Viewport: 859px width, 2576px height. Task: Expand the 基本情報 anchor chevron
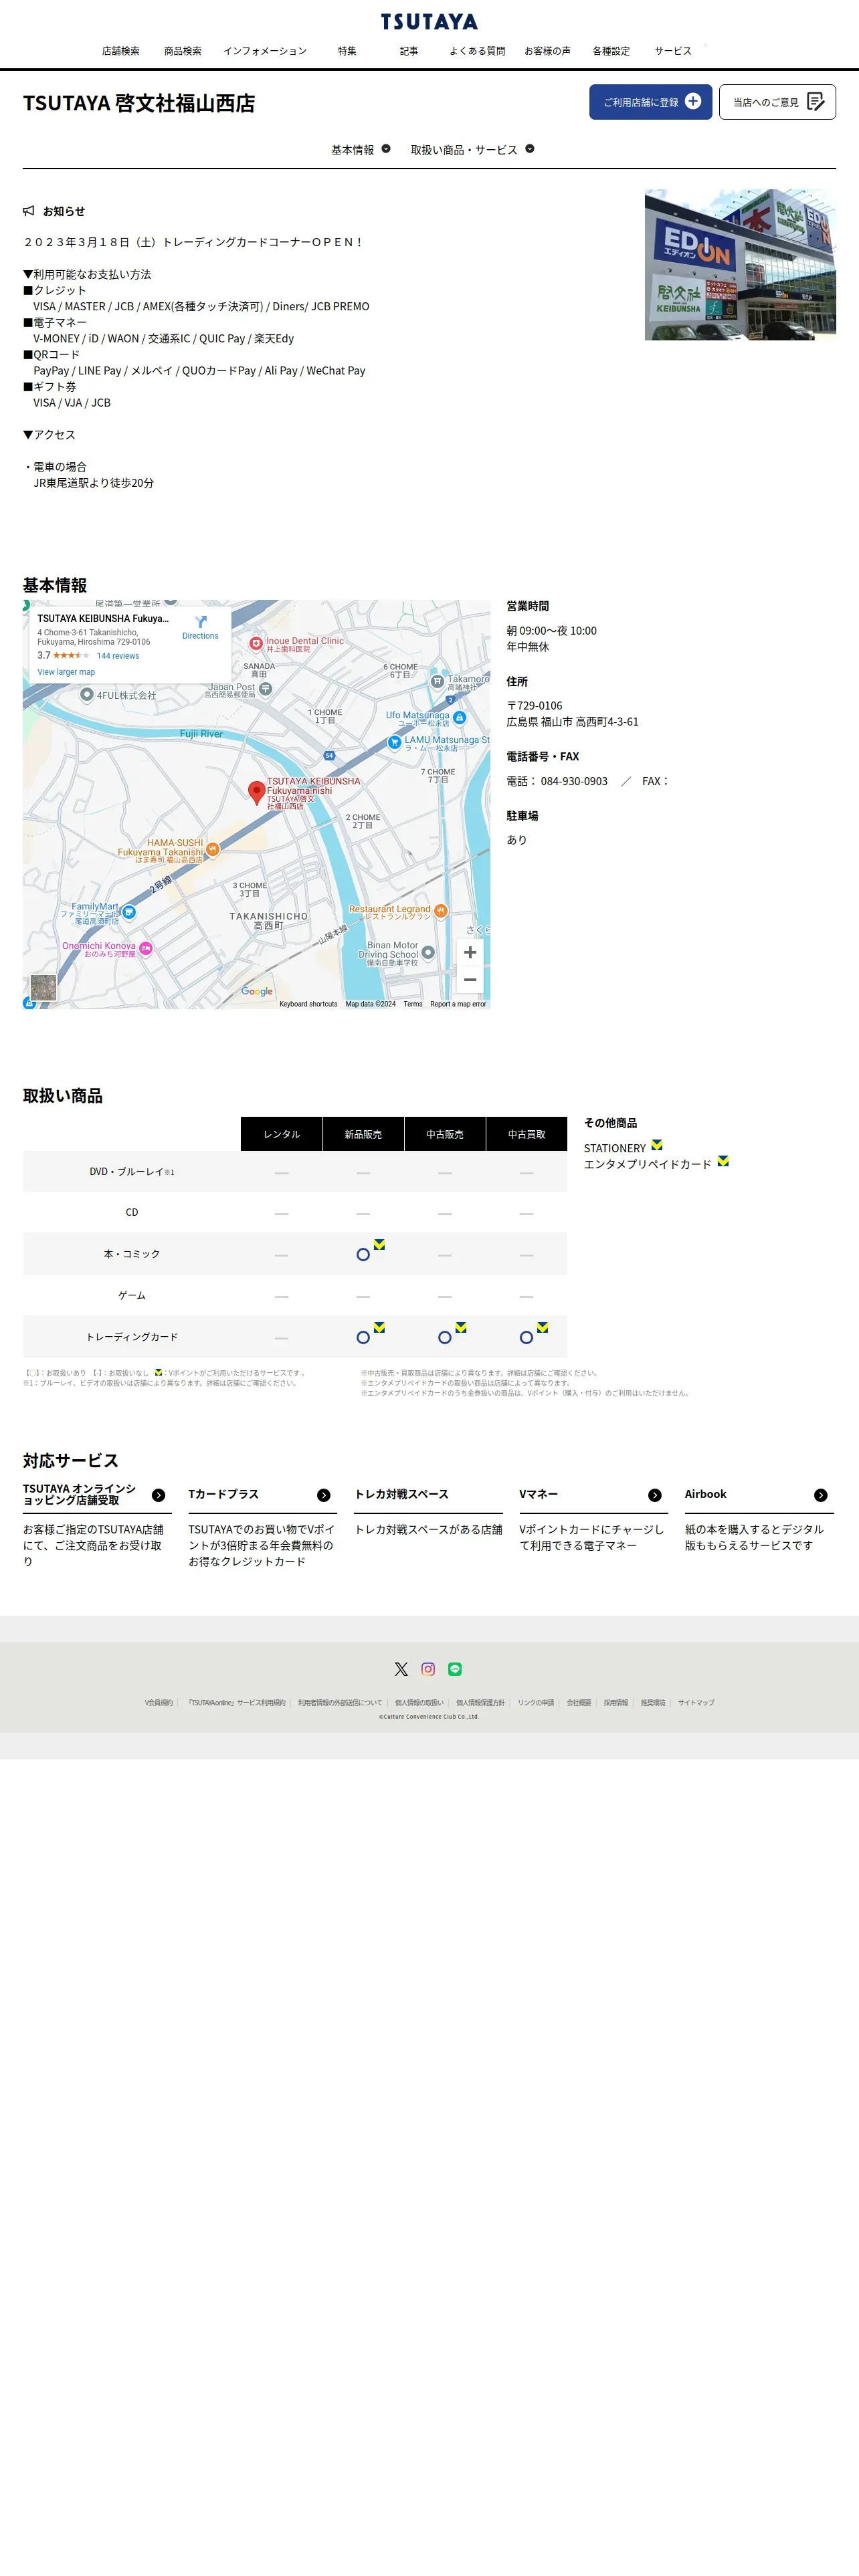point(386,149)
